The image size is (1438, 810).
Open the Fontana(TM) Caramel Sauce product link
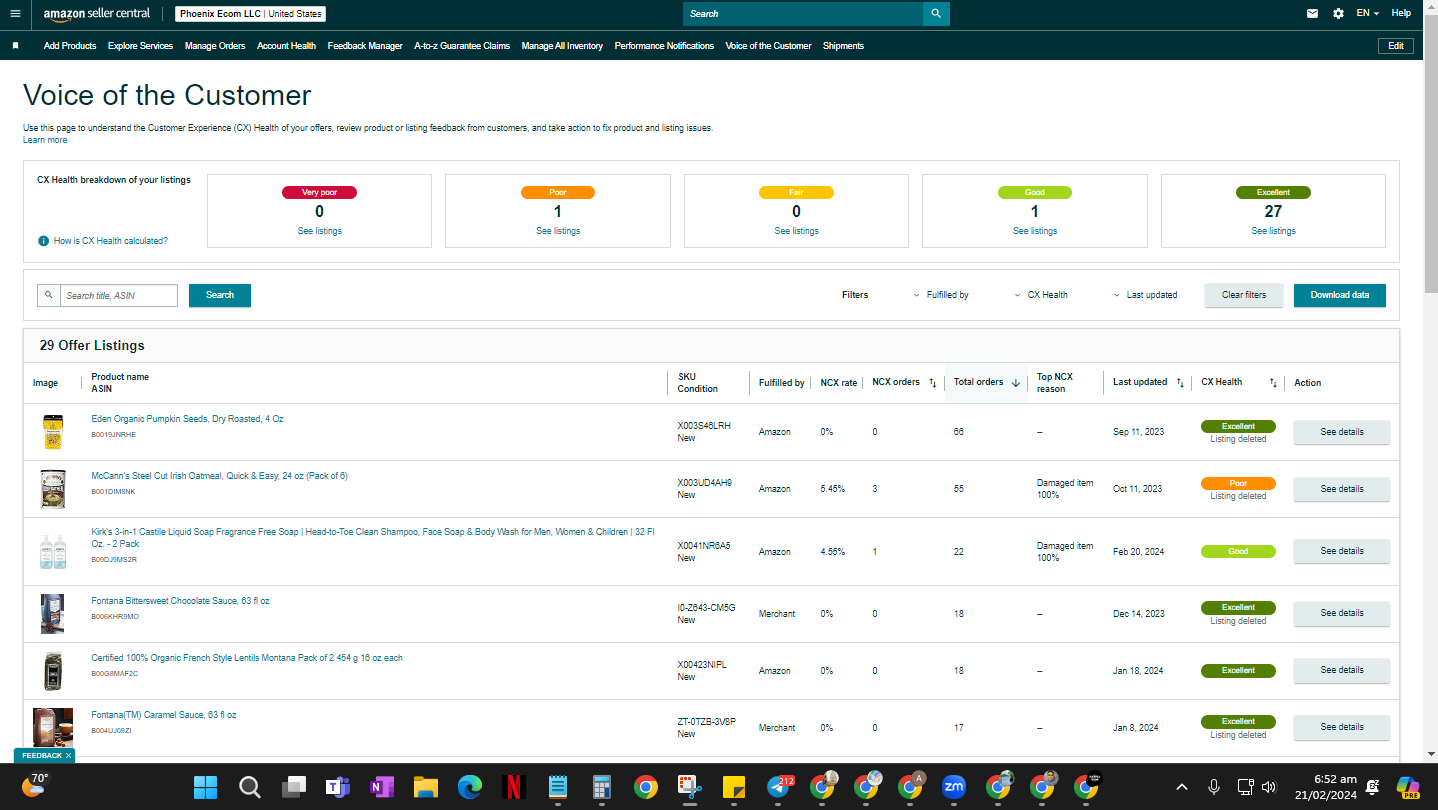(x=164, y=715)
